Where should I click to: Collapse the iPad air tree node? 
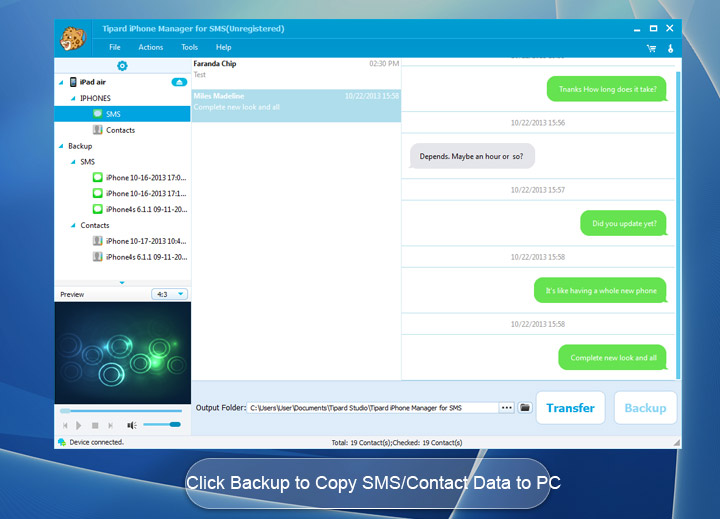pos(61,83)
